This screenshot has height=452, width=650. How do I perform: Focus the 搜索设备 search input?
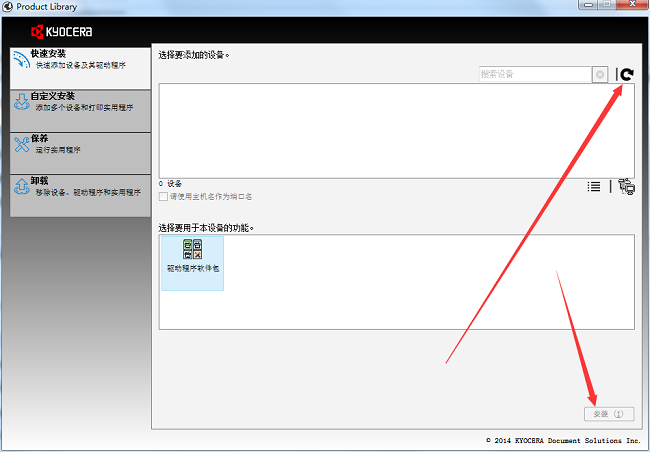pos(535,74)
